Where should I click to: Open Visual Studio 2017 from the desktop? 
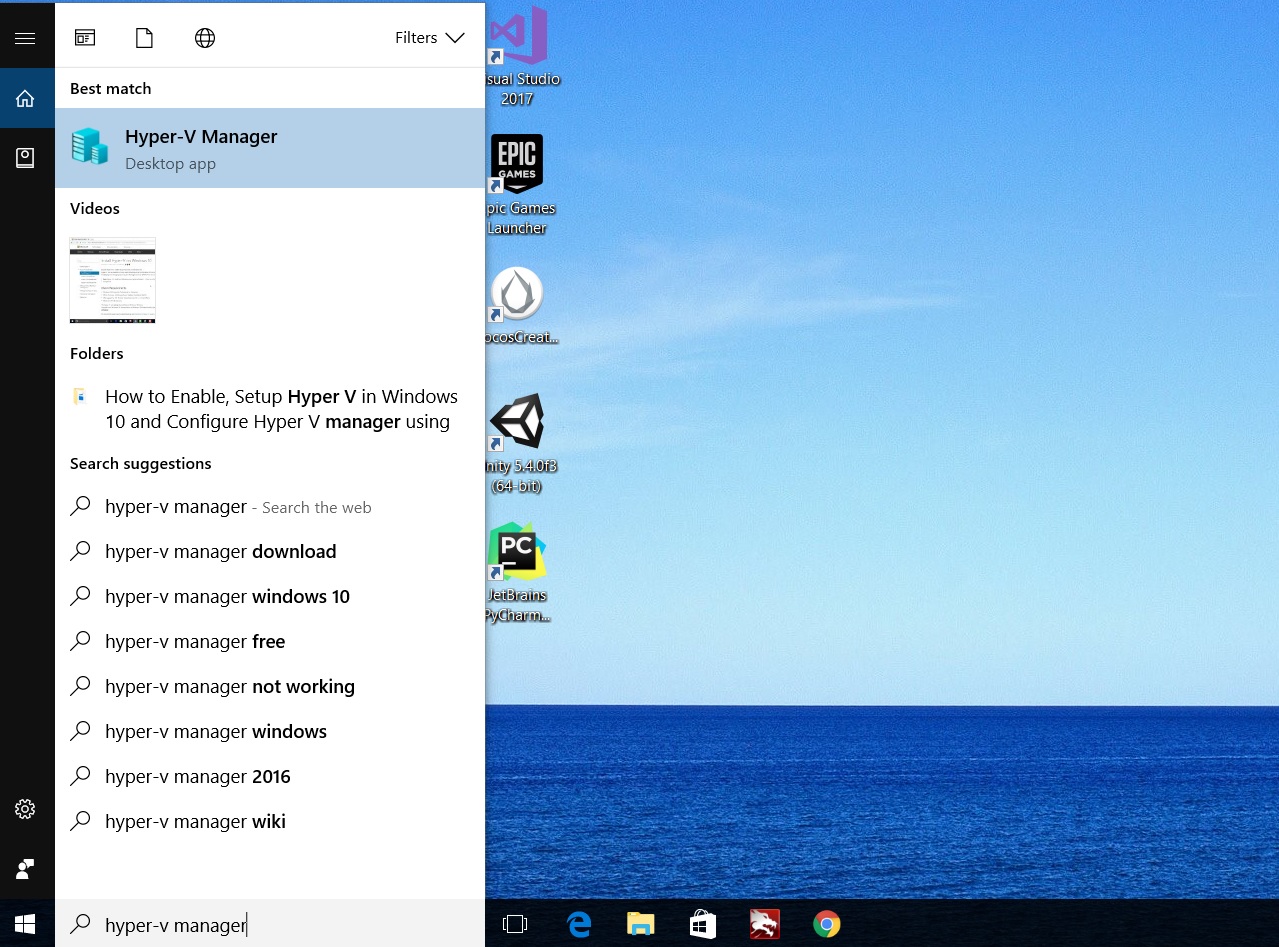(516, 35)
